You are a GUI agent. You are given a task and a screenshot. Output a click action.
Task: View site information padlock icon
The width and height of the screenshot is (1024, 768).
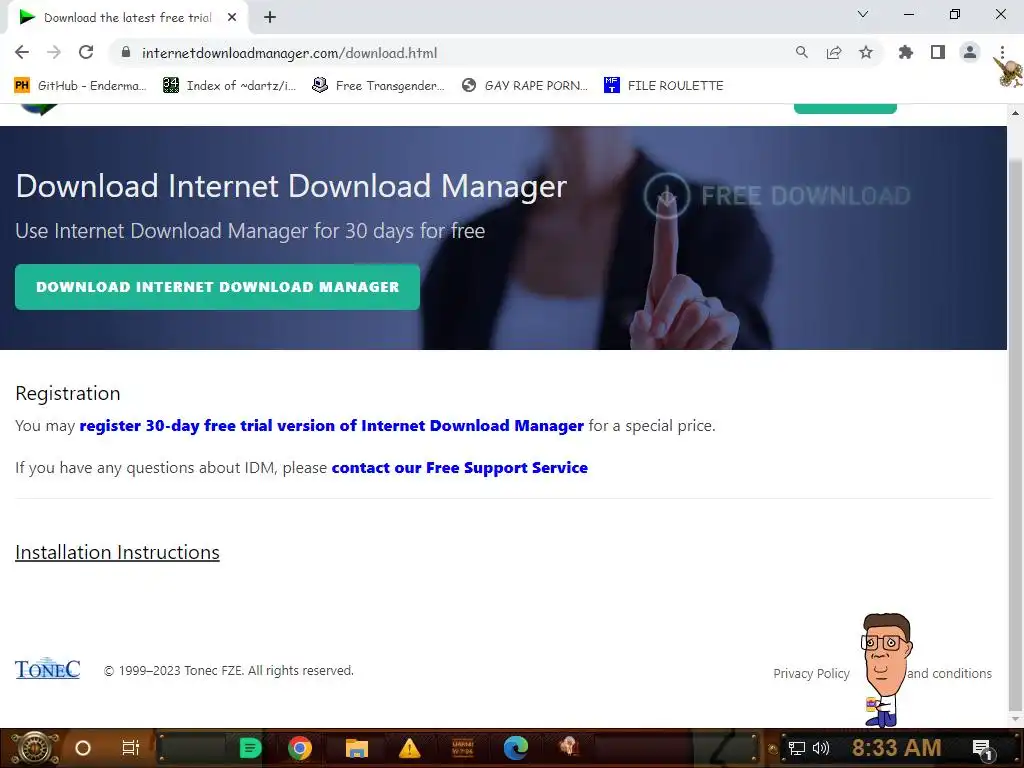coord(126,52)
